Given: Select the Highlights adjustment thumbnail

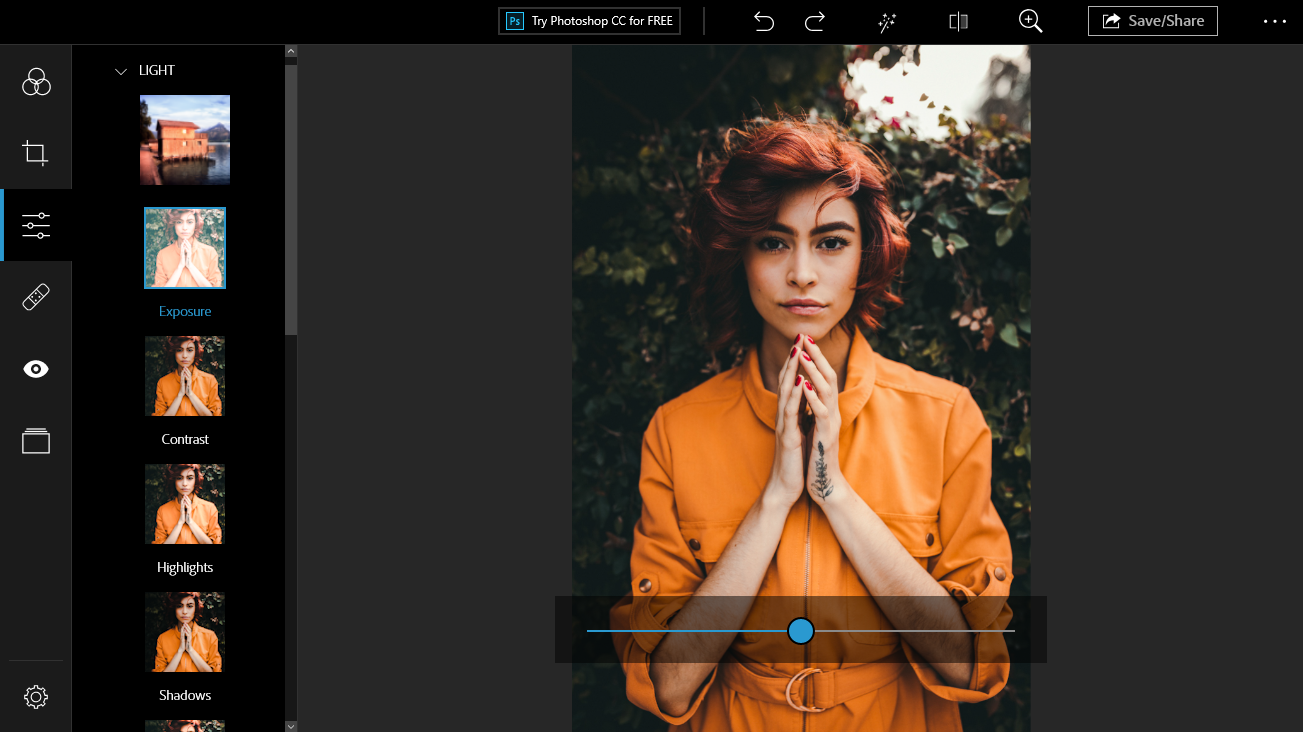Looking at the screenshot, I should tap(184, 504).
